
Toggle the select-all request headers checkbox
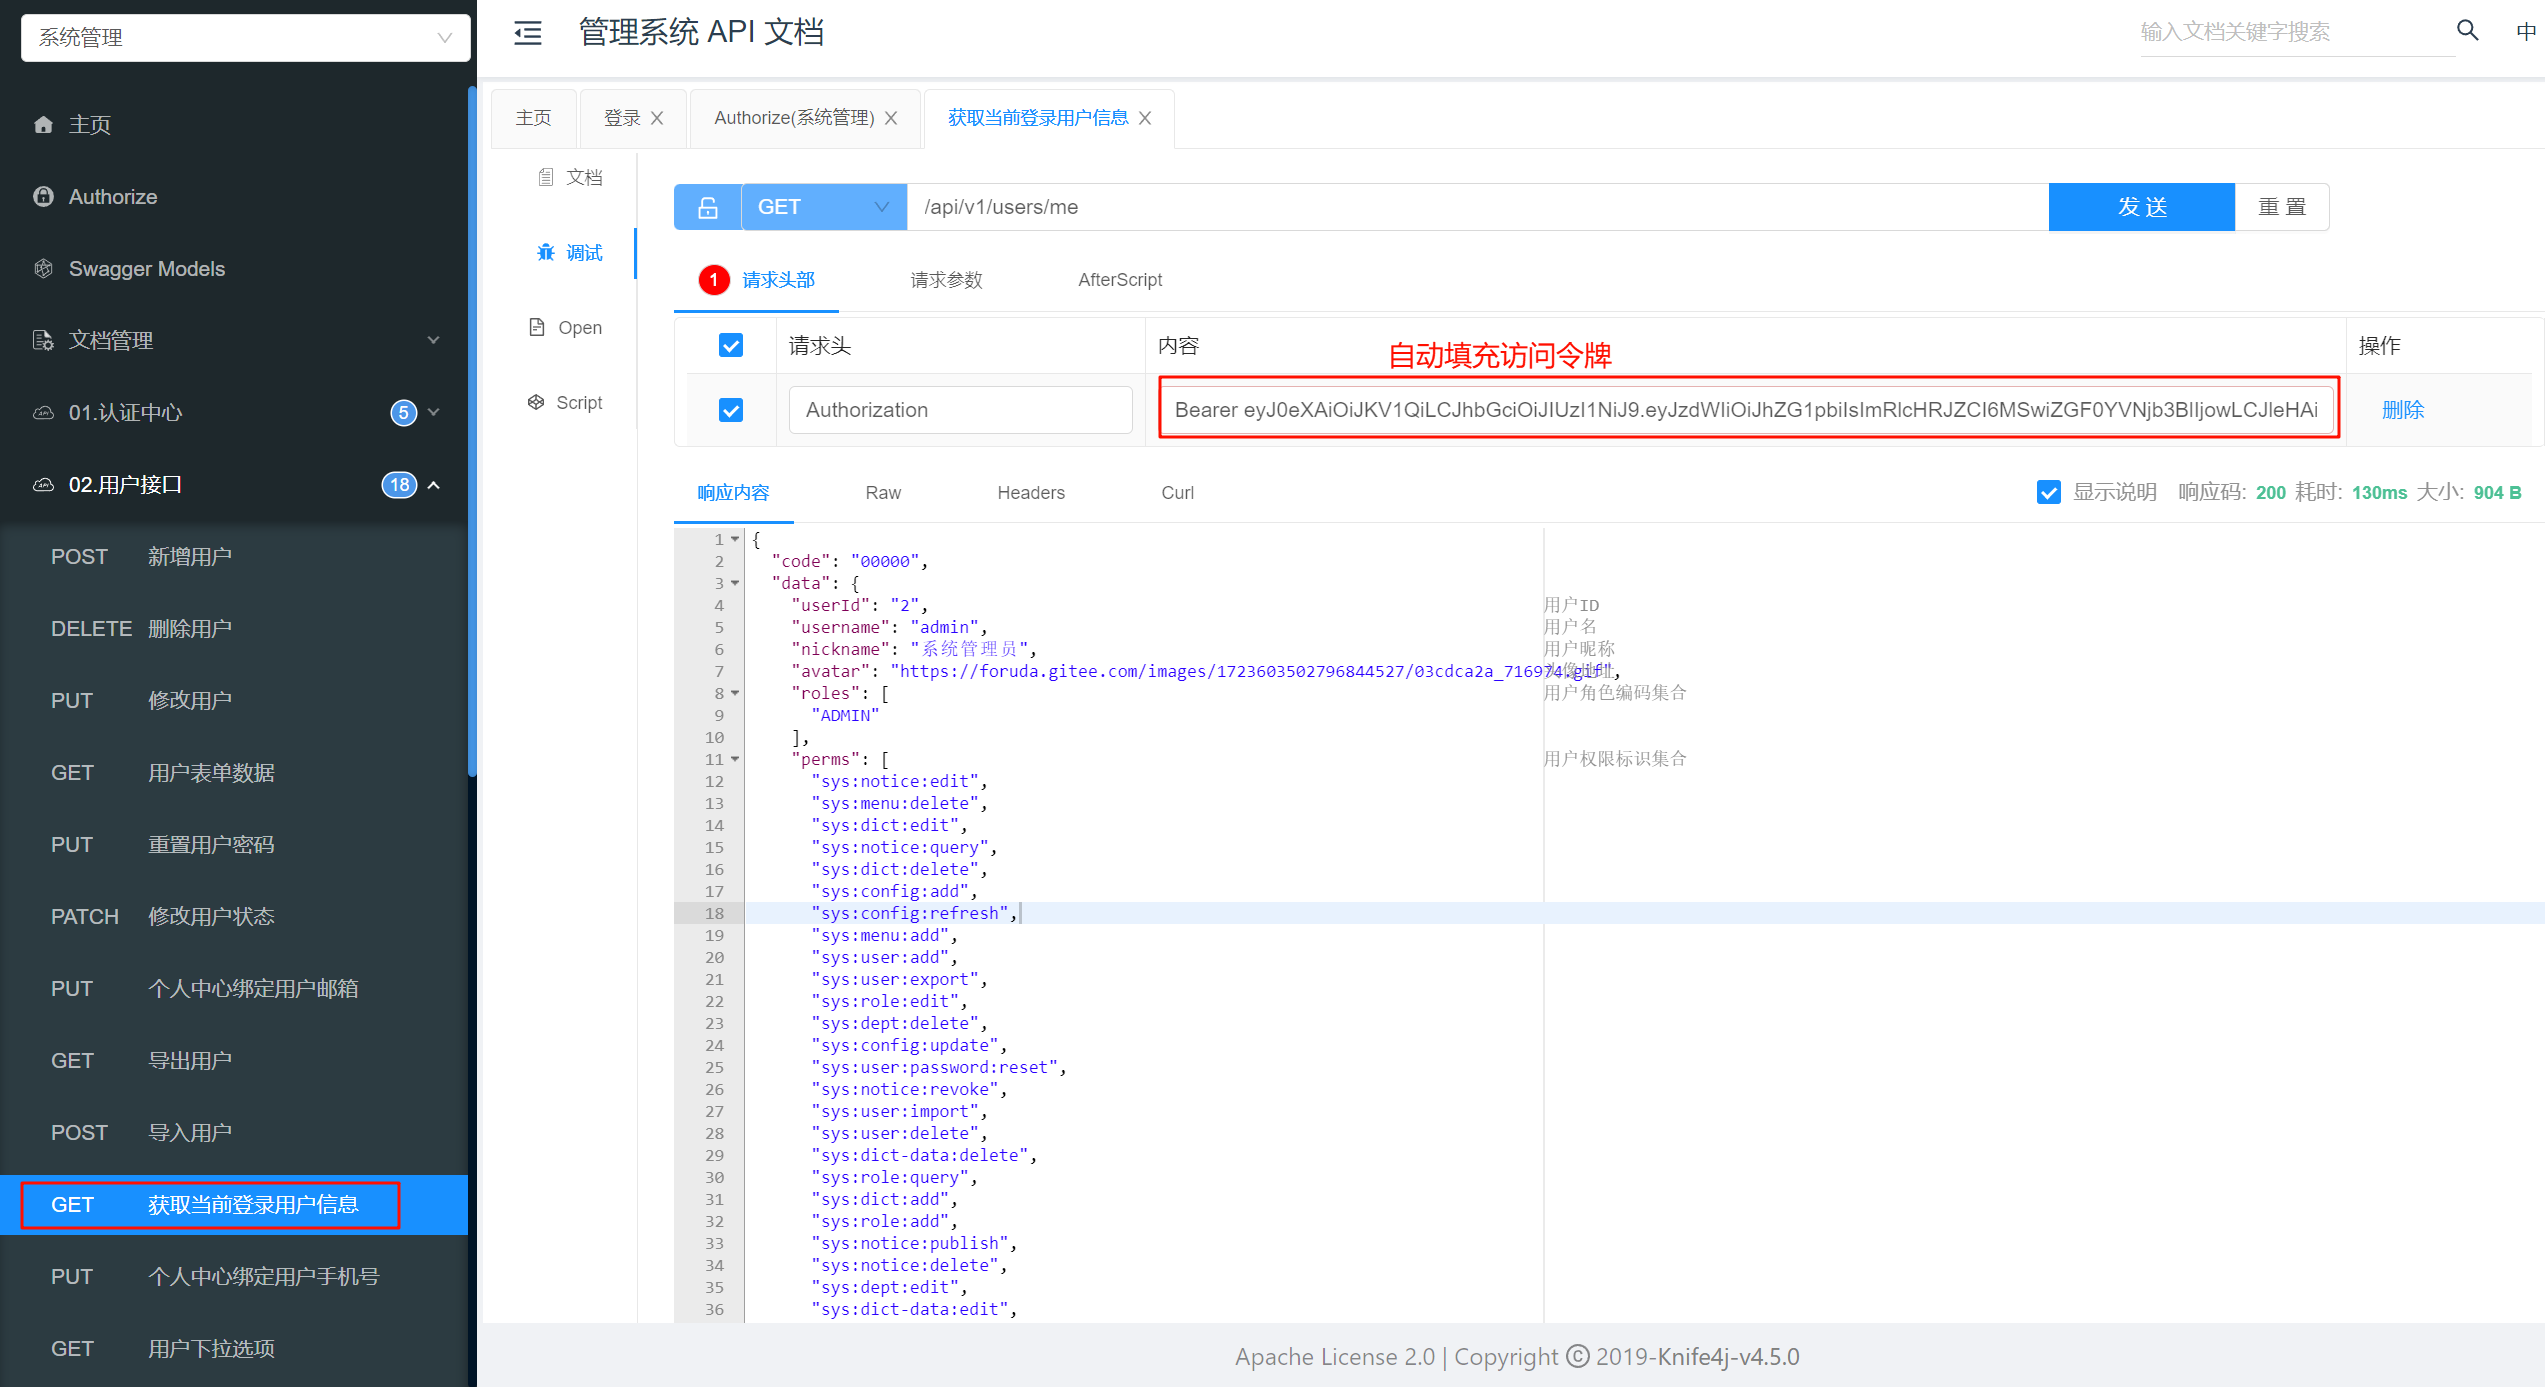[x=731, y=346]
